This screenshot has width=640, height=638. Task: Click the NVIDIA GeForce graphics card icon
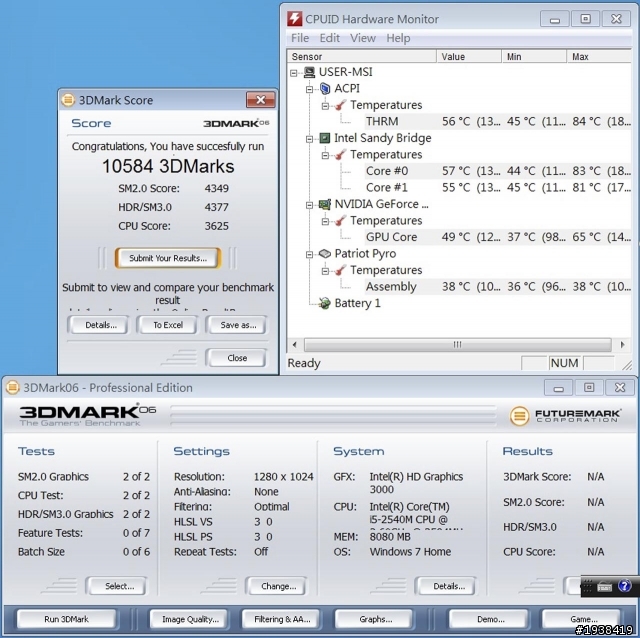tap(325, 204)
